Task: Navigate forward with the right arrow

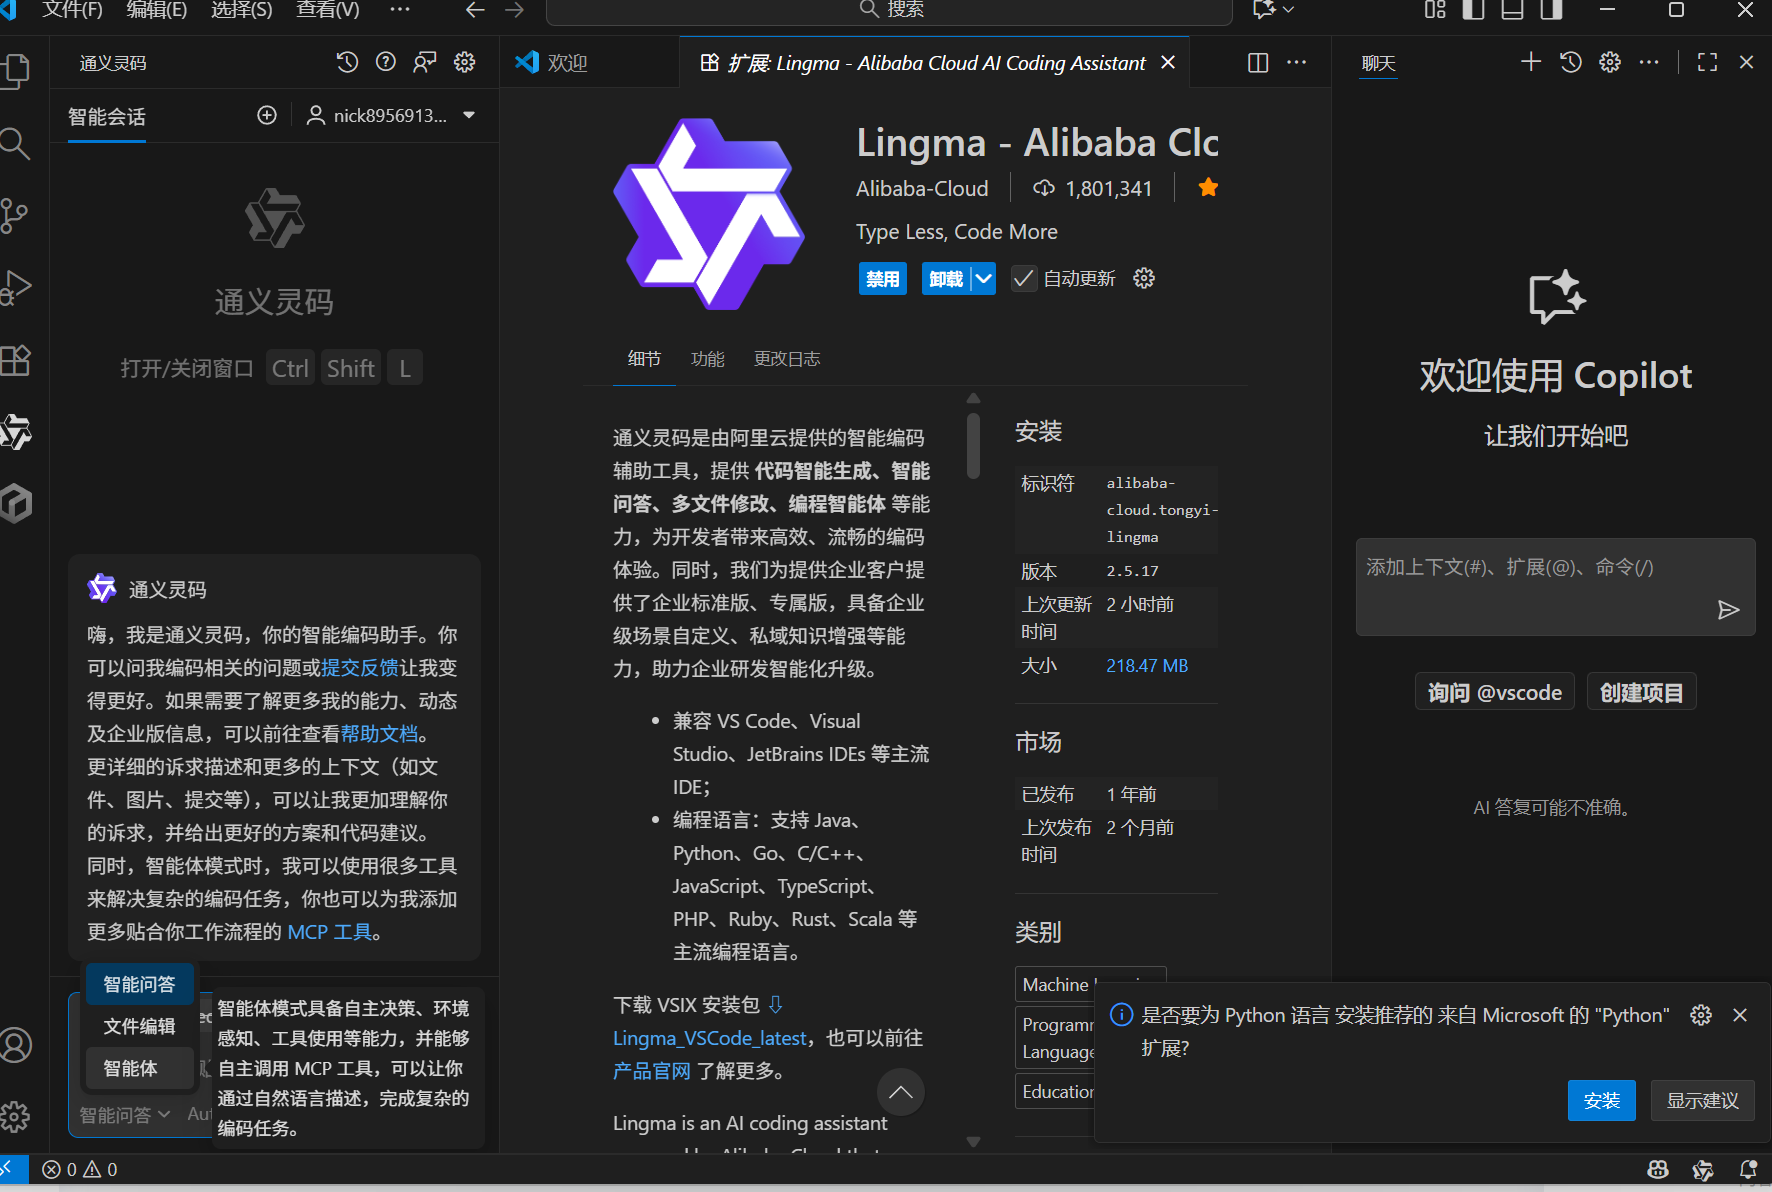Action: 515,10
